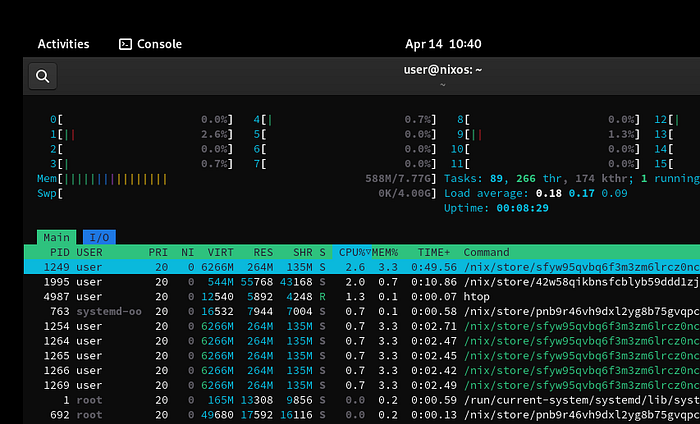700x424 pixels.
Task: Select process row with PID 1254
Action: (362, 326)
